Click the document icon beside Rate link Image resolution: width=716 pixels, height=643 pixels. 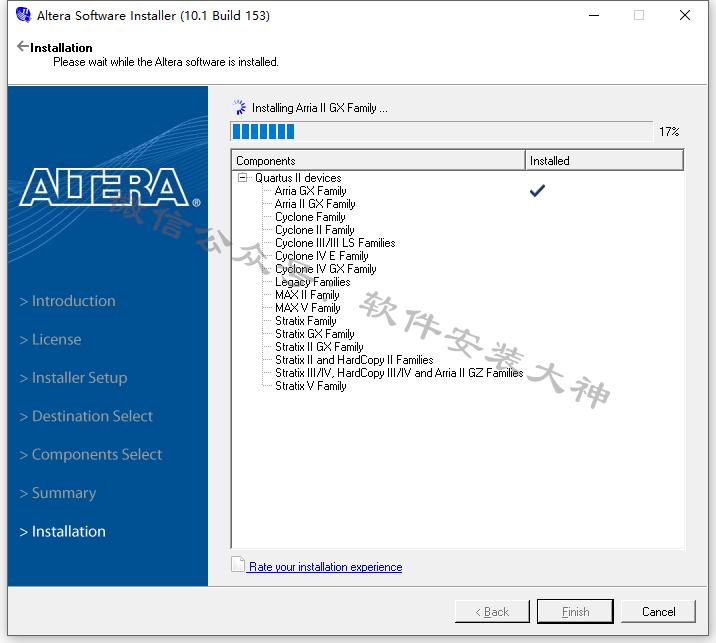pyautogui.click(x=238, y=564)
